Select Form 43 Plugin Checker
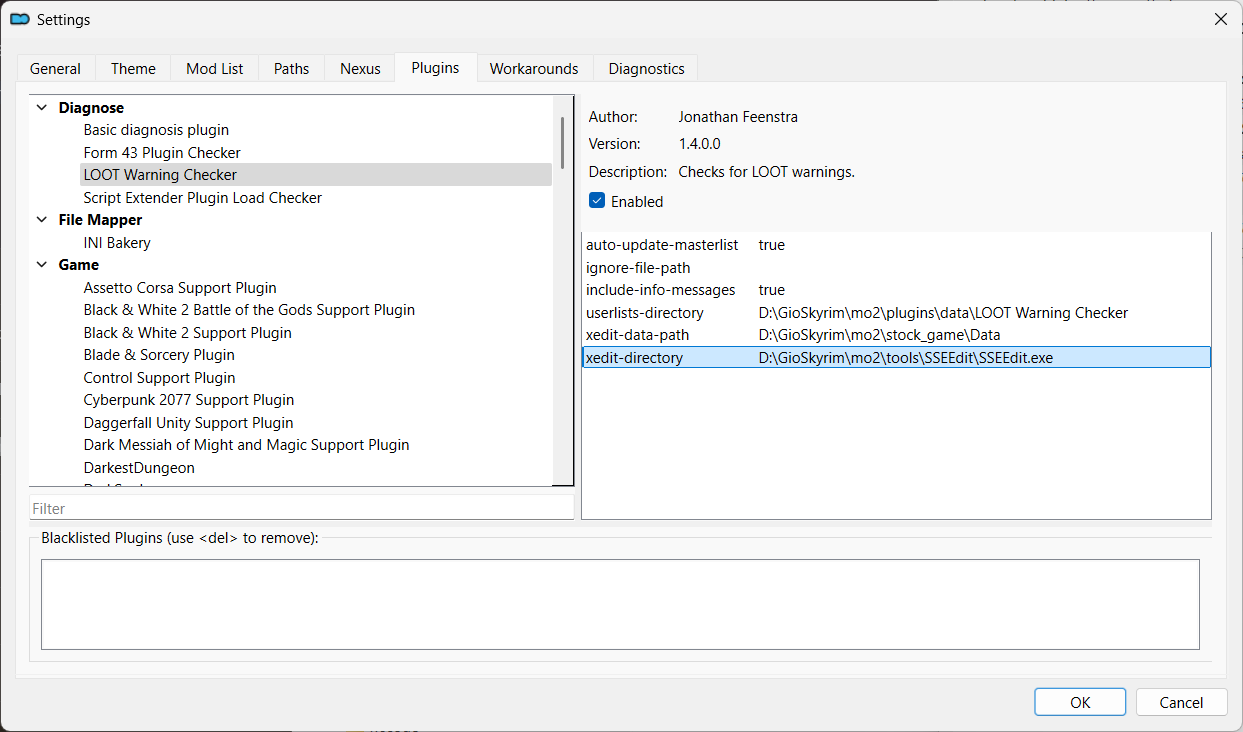Image resolution: width=1243 pixels, height=732 pixels. point(162,153)
